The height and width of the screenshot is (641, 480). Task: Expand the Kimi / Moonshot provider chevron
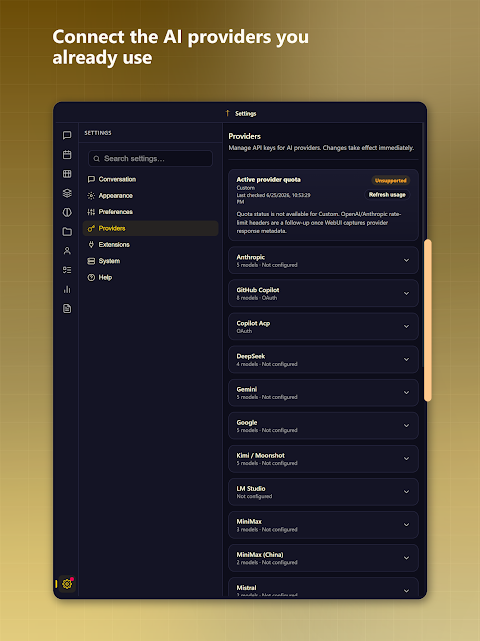406,459
